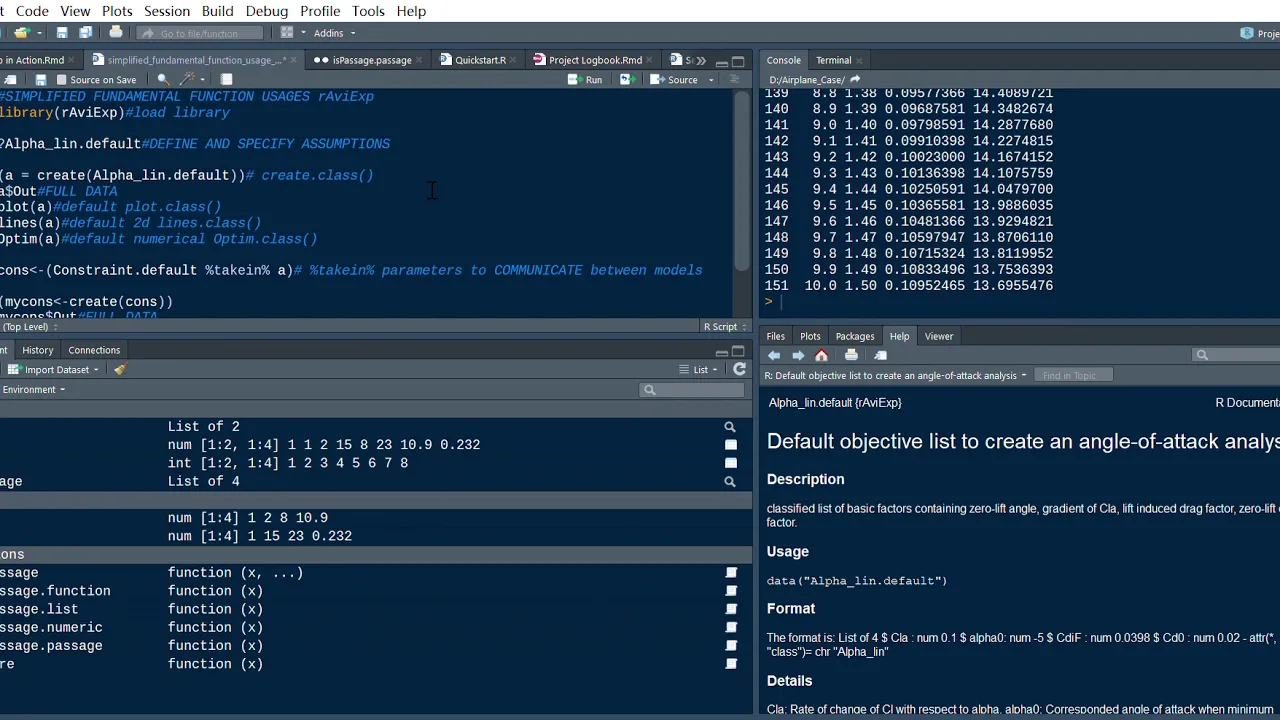Show help topic in new window
1280x720 pixels.
[880, 355]
